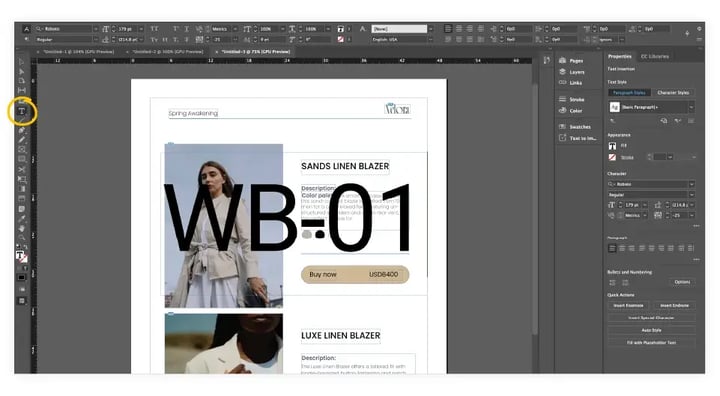Click the character formatting controls icon
Image resolution: width=720 pixels, height=396 pixels.
click(x=27, y=29)
